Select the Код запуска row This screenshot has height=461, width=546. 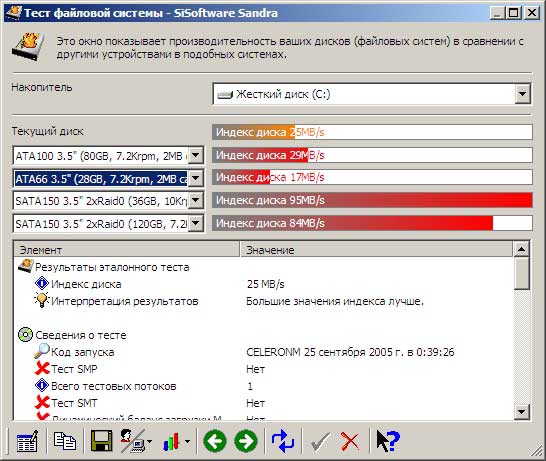pos(264,352)
